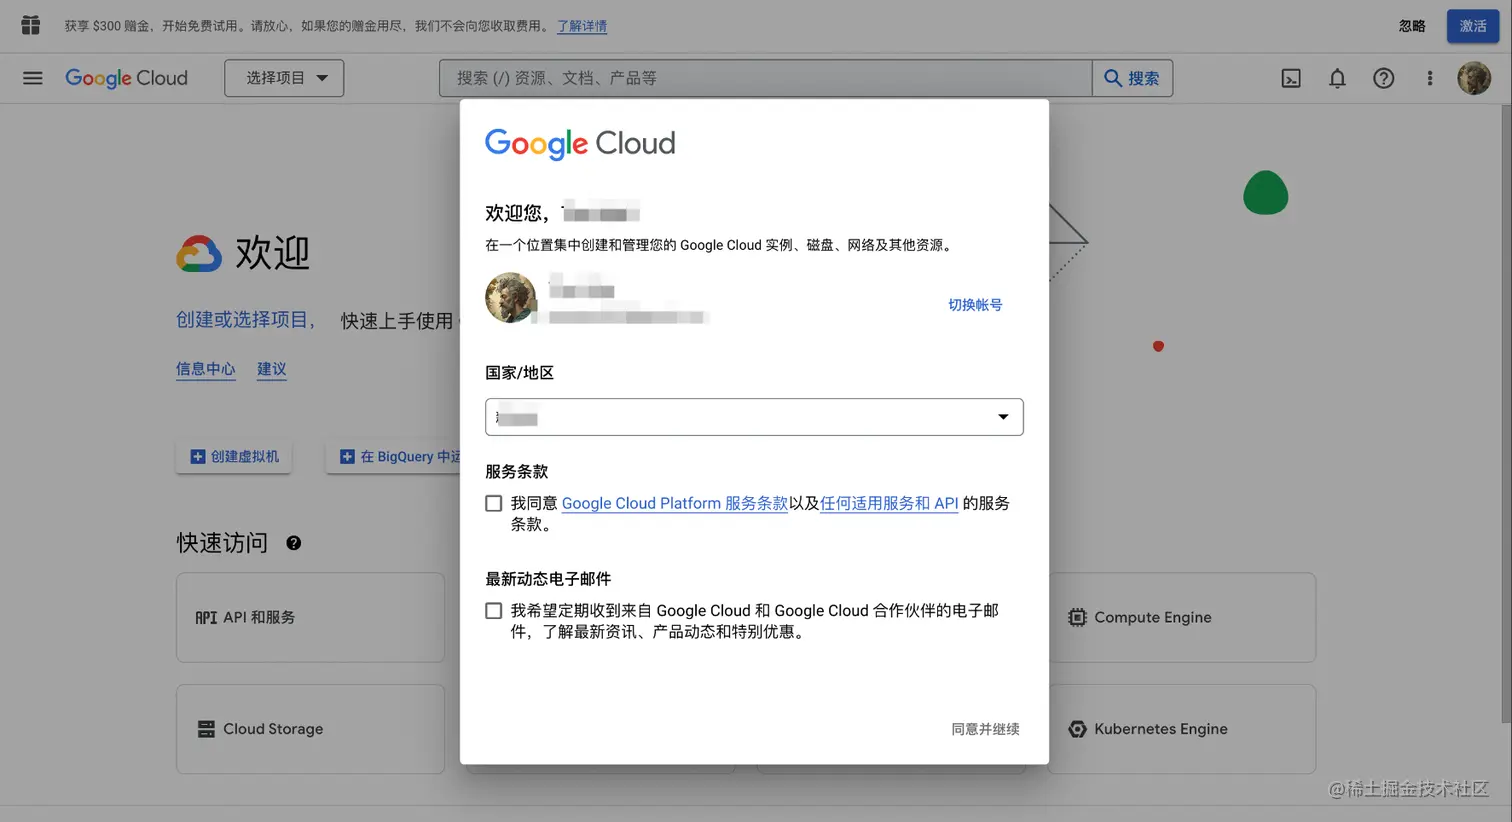Open the Cloud Storage quick access card
The width and height of the screenshot is (1512, 822).
[x=310, y=729]
